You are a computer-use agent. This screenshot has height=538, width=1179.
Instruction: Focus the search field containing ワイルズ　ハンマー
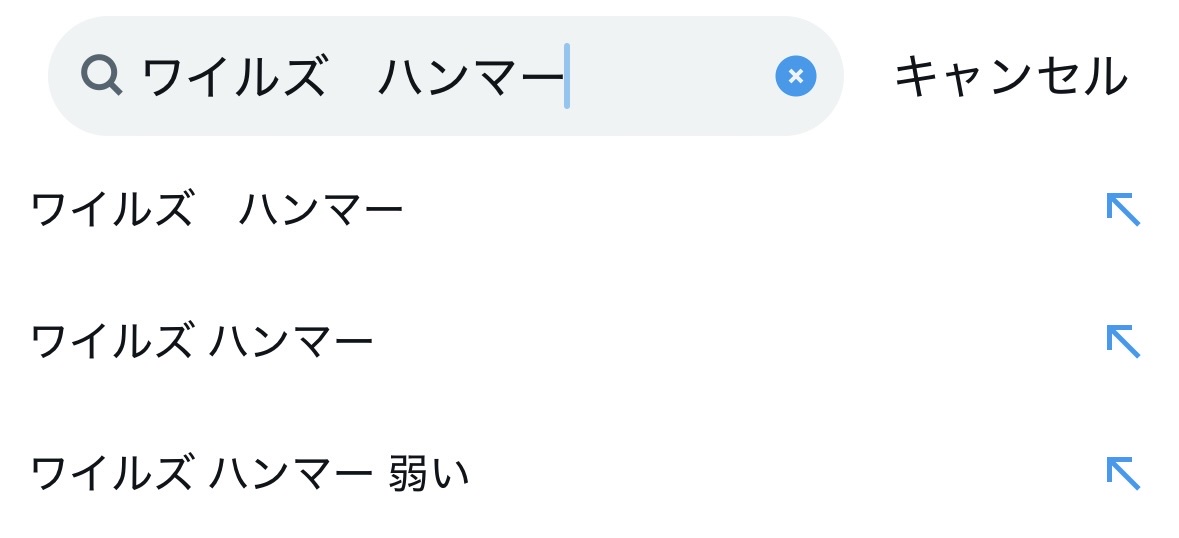tap(446, 76)
